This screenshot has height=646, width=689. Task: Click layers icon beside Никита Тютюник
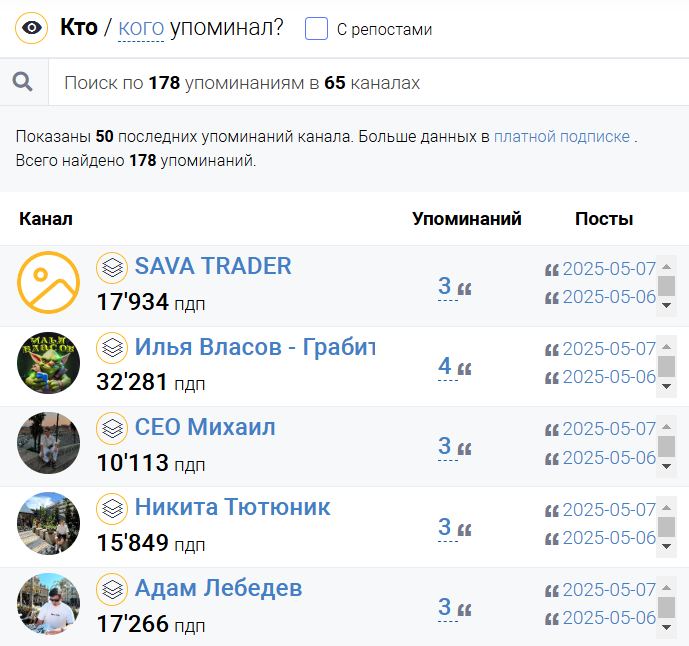coord(112,508)
